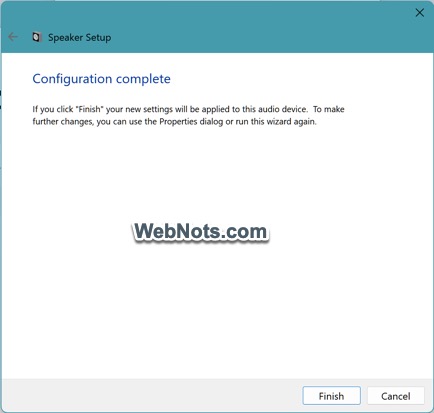Image resolution: width=434 pixels, height=413 pixels.
Task: Click the Speaker Setup title text
Action: click(x=79, y=37)
